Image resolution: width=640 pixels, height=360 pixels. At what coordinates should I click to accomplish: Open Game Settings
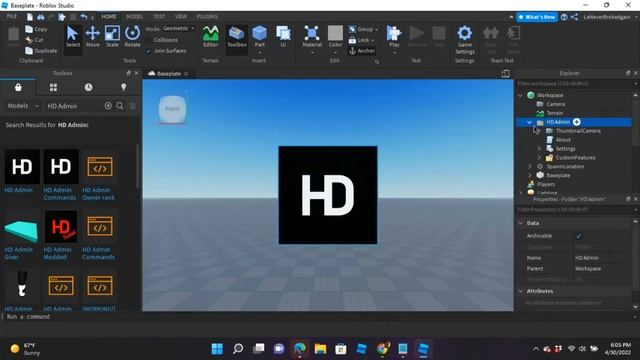coord(465,40)
